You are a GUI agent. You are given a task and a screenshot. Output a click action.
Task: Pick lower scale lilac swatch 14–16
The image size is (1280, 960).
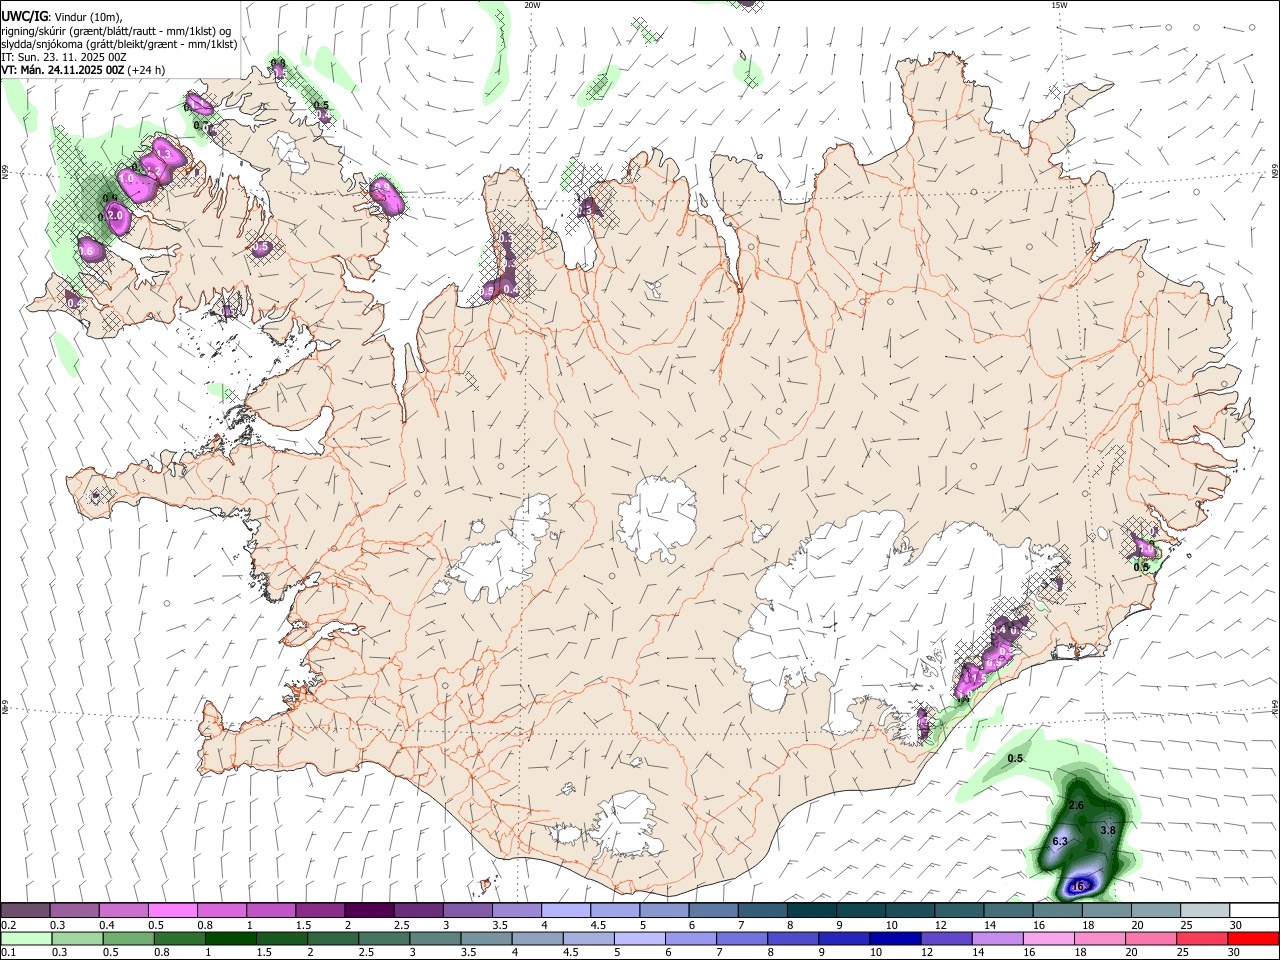997,938
